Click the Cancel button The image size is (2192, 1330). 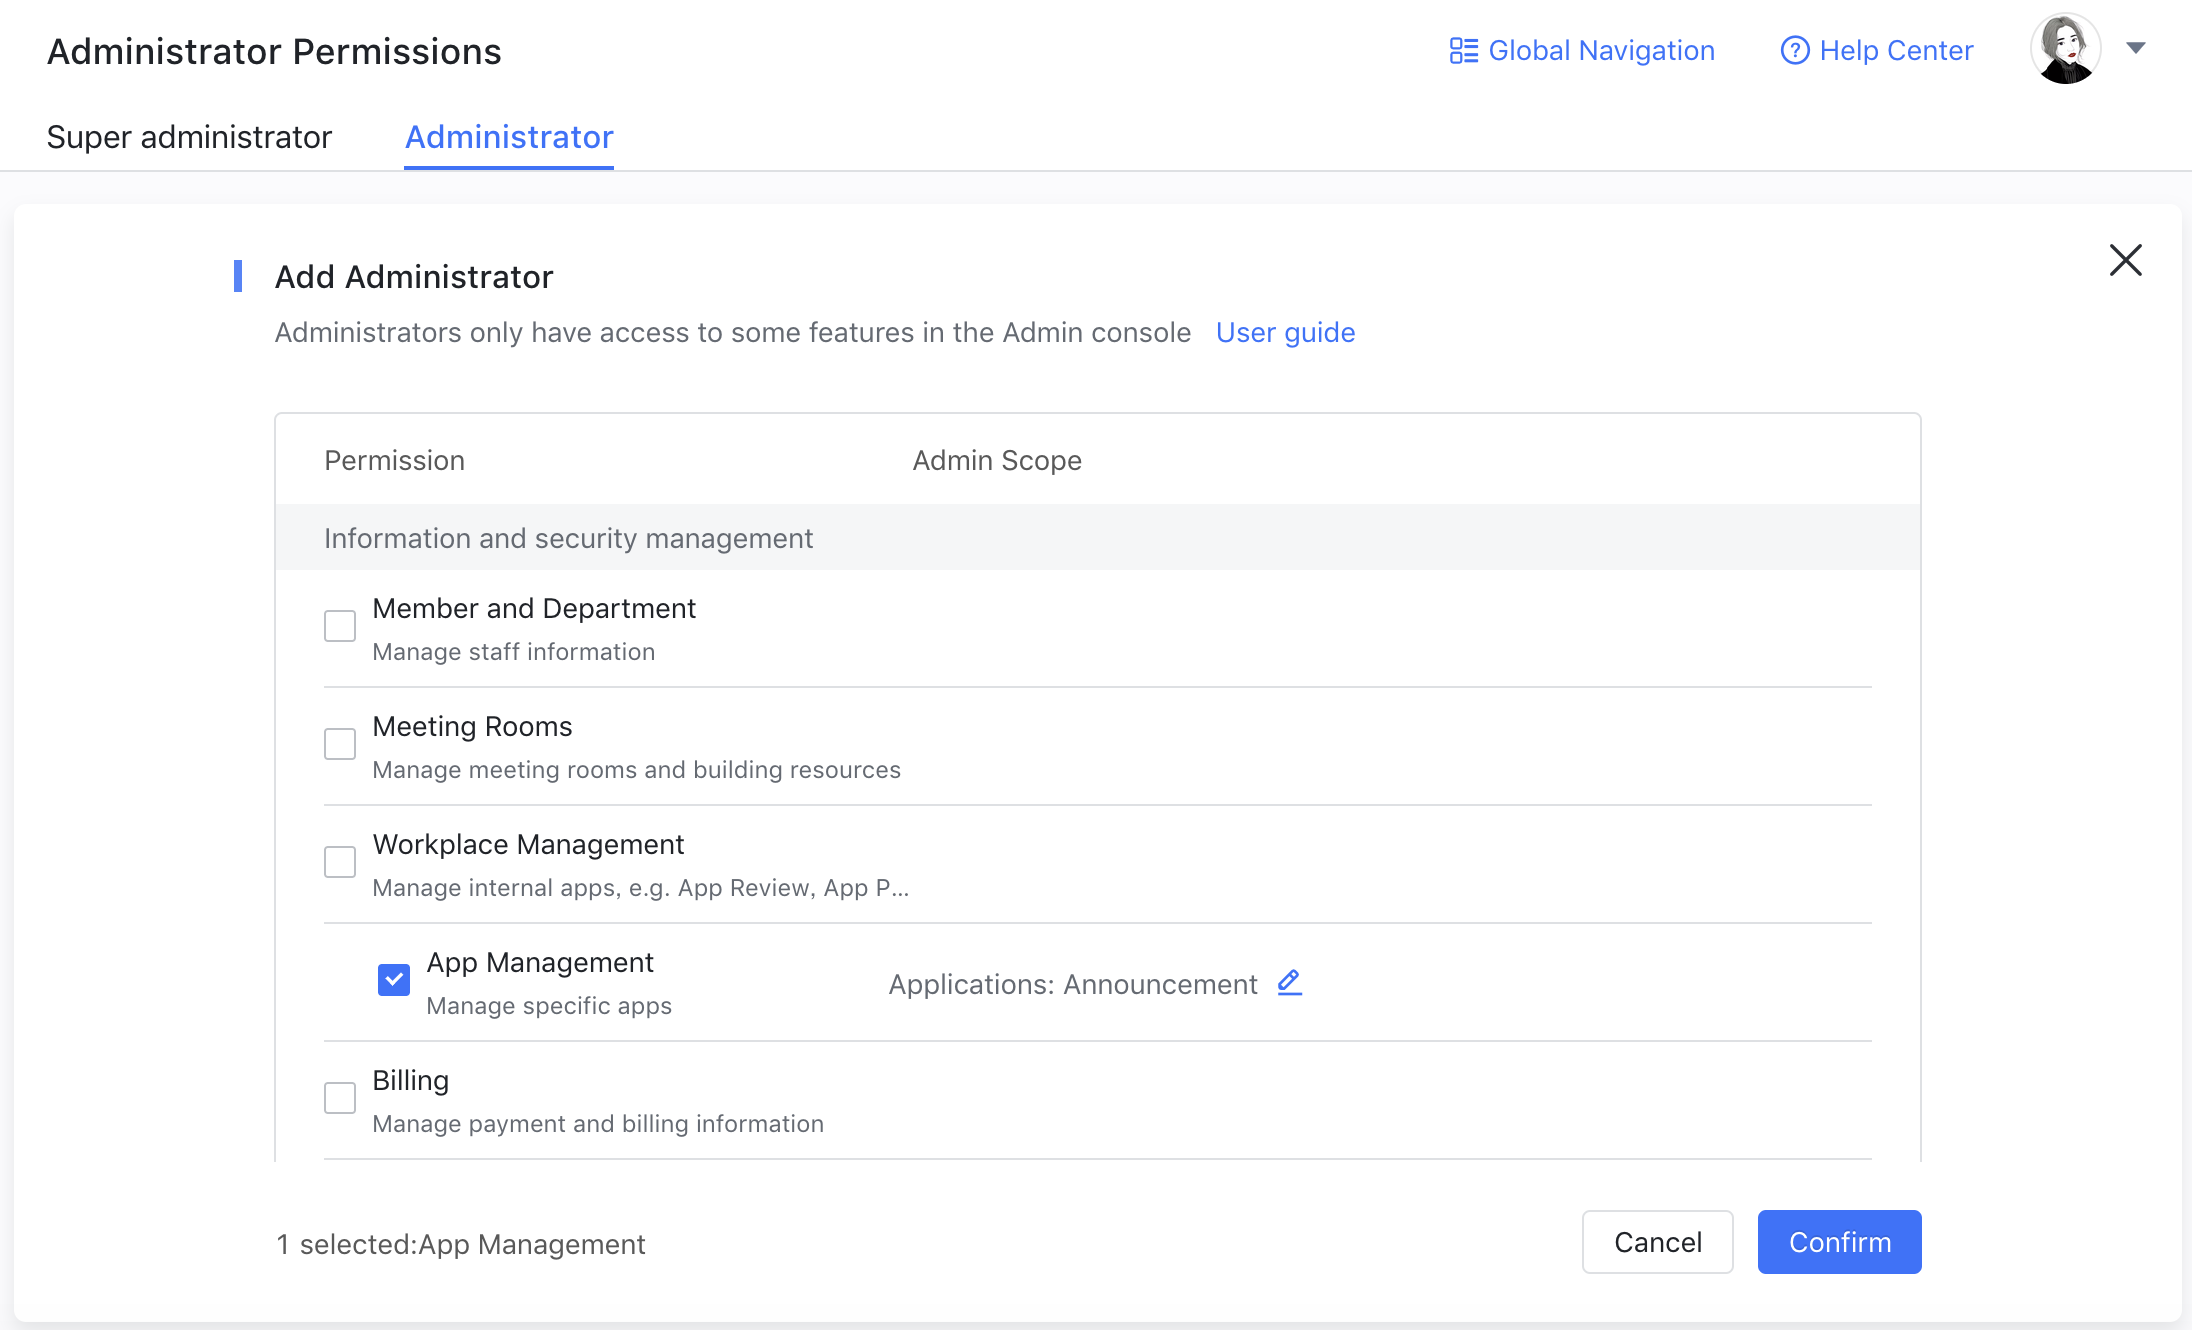[1657, 1242]
